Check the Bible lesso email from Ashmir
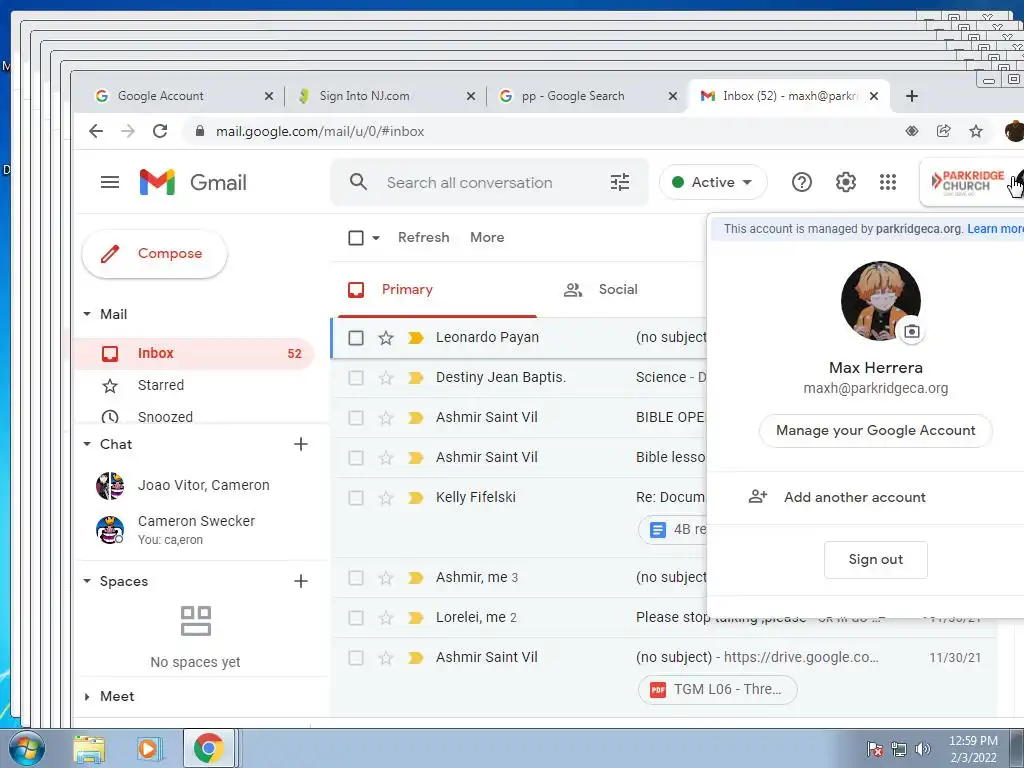 (356, 458)
